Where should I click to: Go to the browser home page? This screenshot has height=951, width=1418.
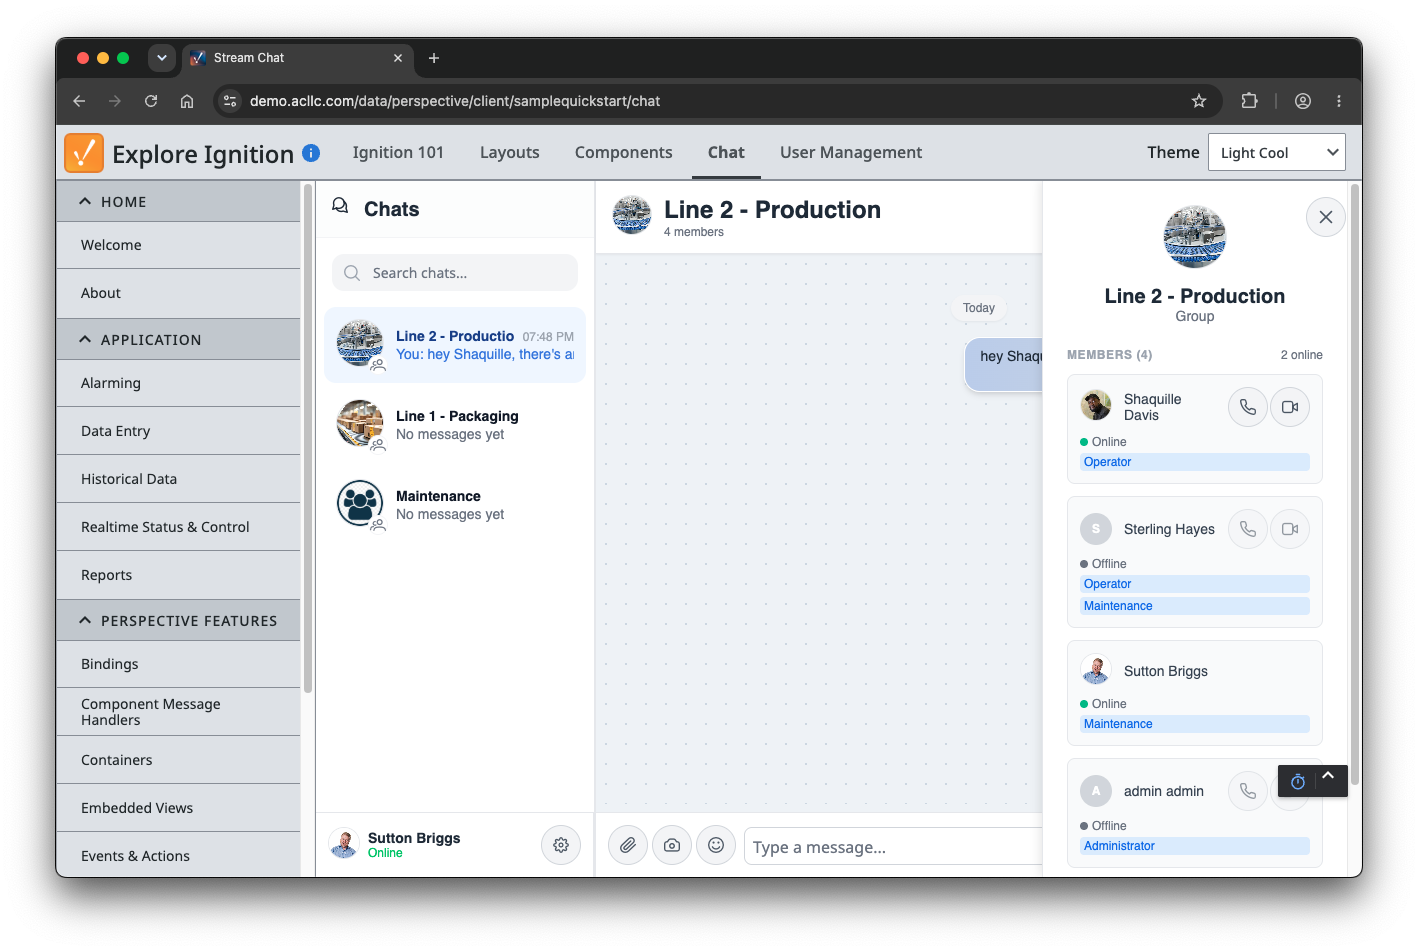click(x=187, y=101)
